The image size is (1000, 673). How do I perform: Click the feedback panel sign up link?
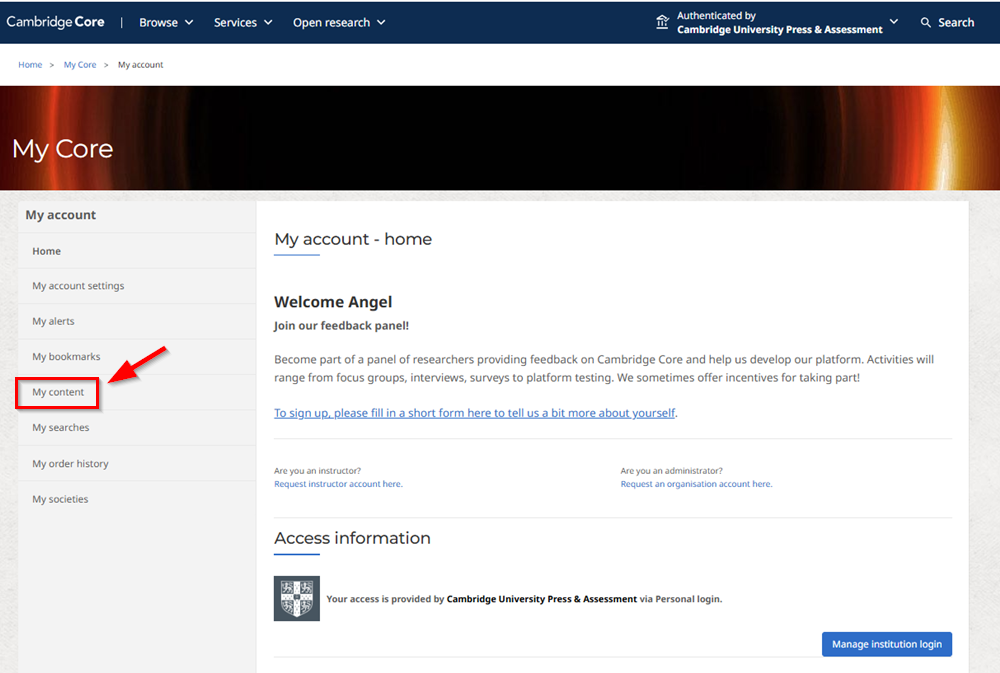(474, 413)
